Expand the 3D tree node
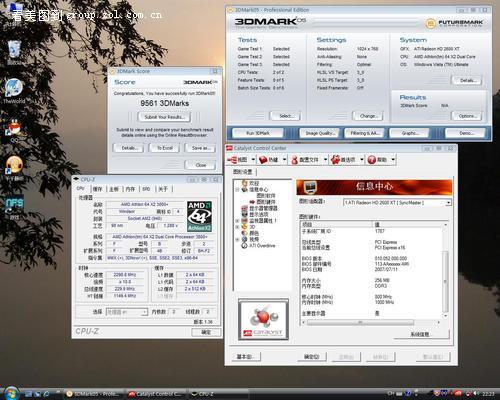Image resolution: width=500 pixels, height=400 pixels. click(237, 227)
